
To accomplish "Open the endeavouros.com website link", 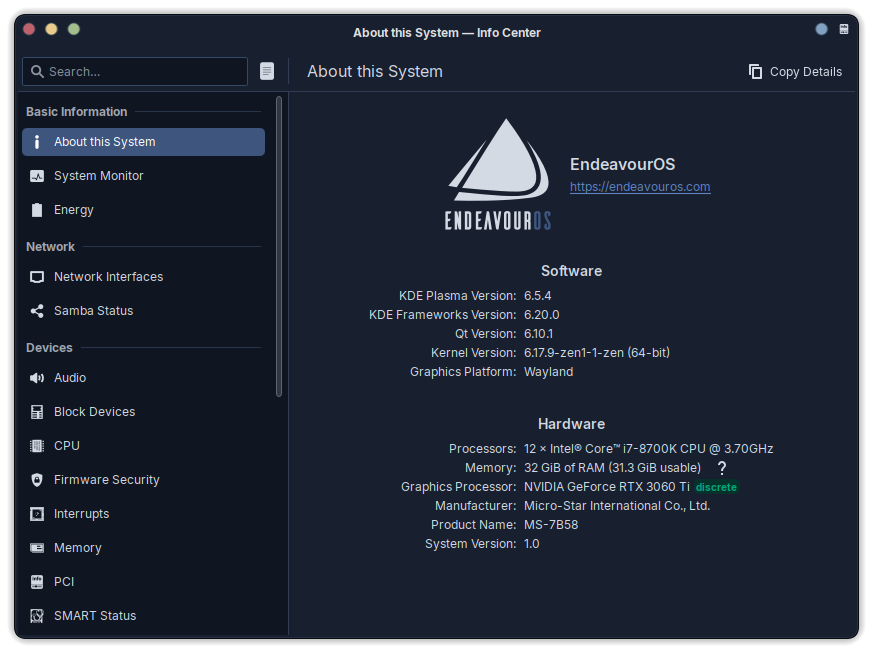I will coord(640,187).
